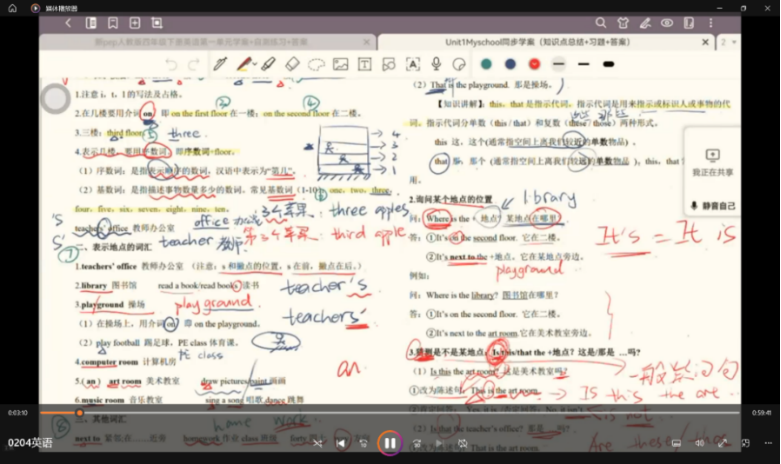The image size is (781, 464).
Task: Go back using the left chevron arrow
Action: [x=68, y=22]
